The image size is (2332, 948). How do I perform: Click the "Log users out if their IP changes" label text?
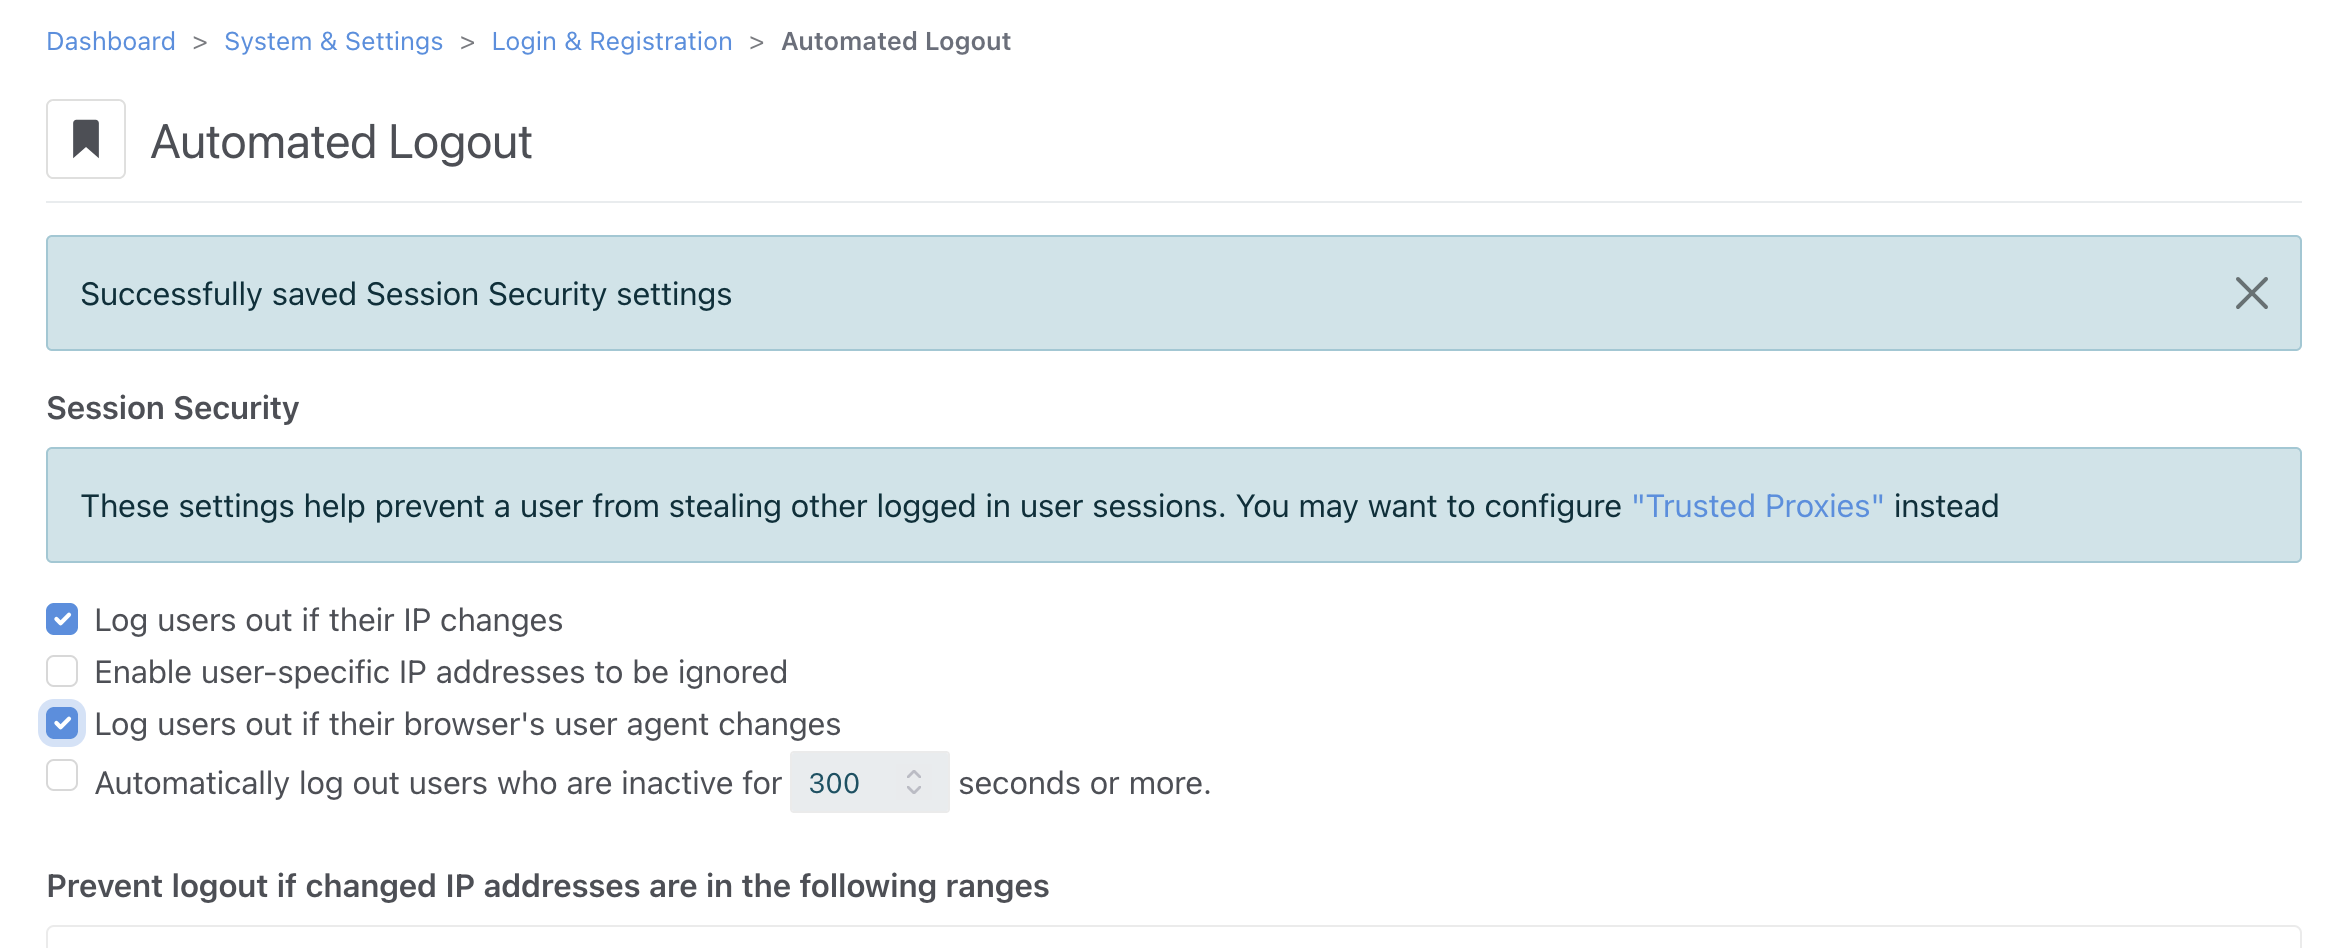329,620
